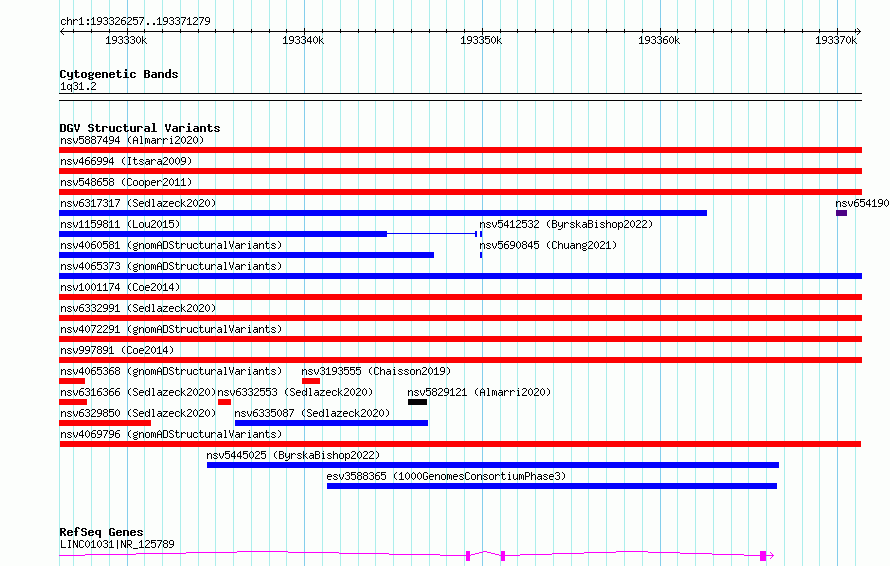Screen dimensions: 890x566
Task: Open the nsv1001174 (Coe2014) label
Action: (x=120, y=287)
